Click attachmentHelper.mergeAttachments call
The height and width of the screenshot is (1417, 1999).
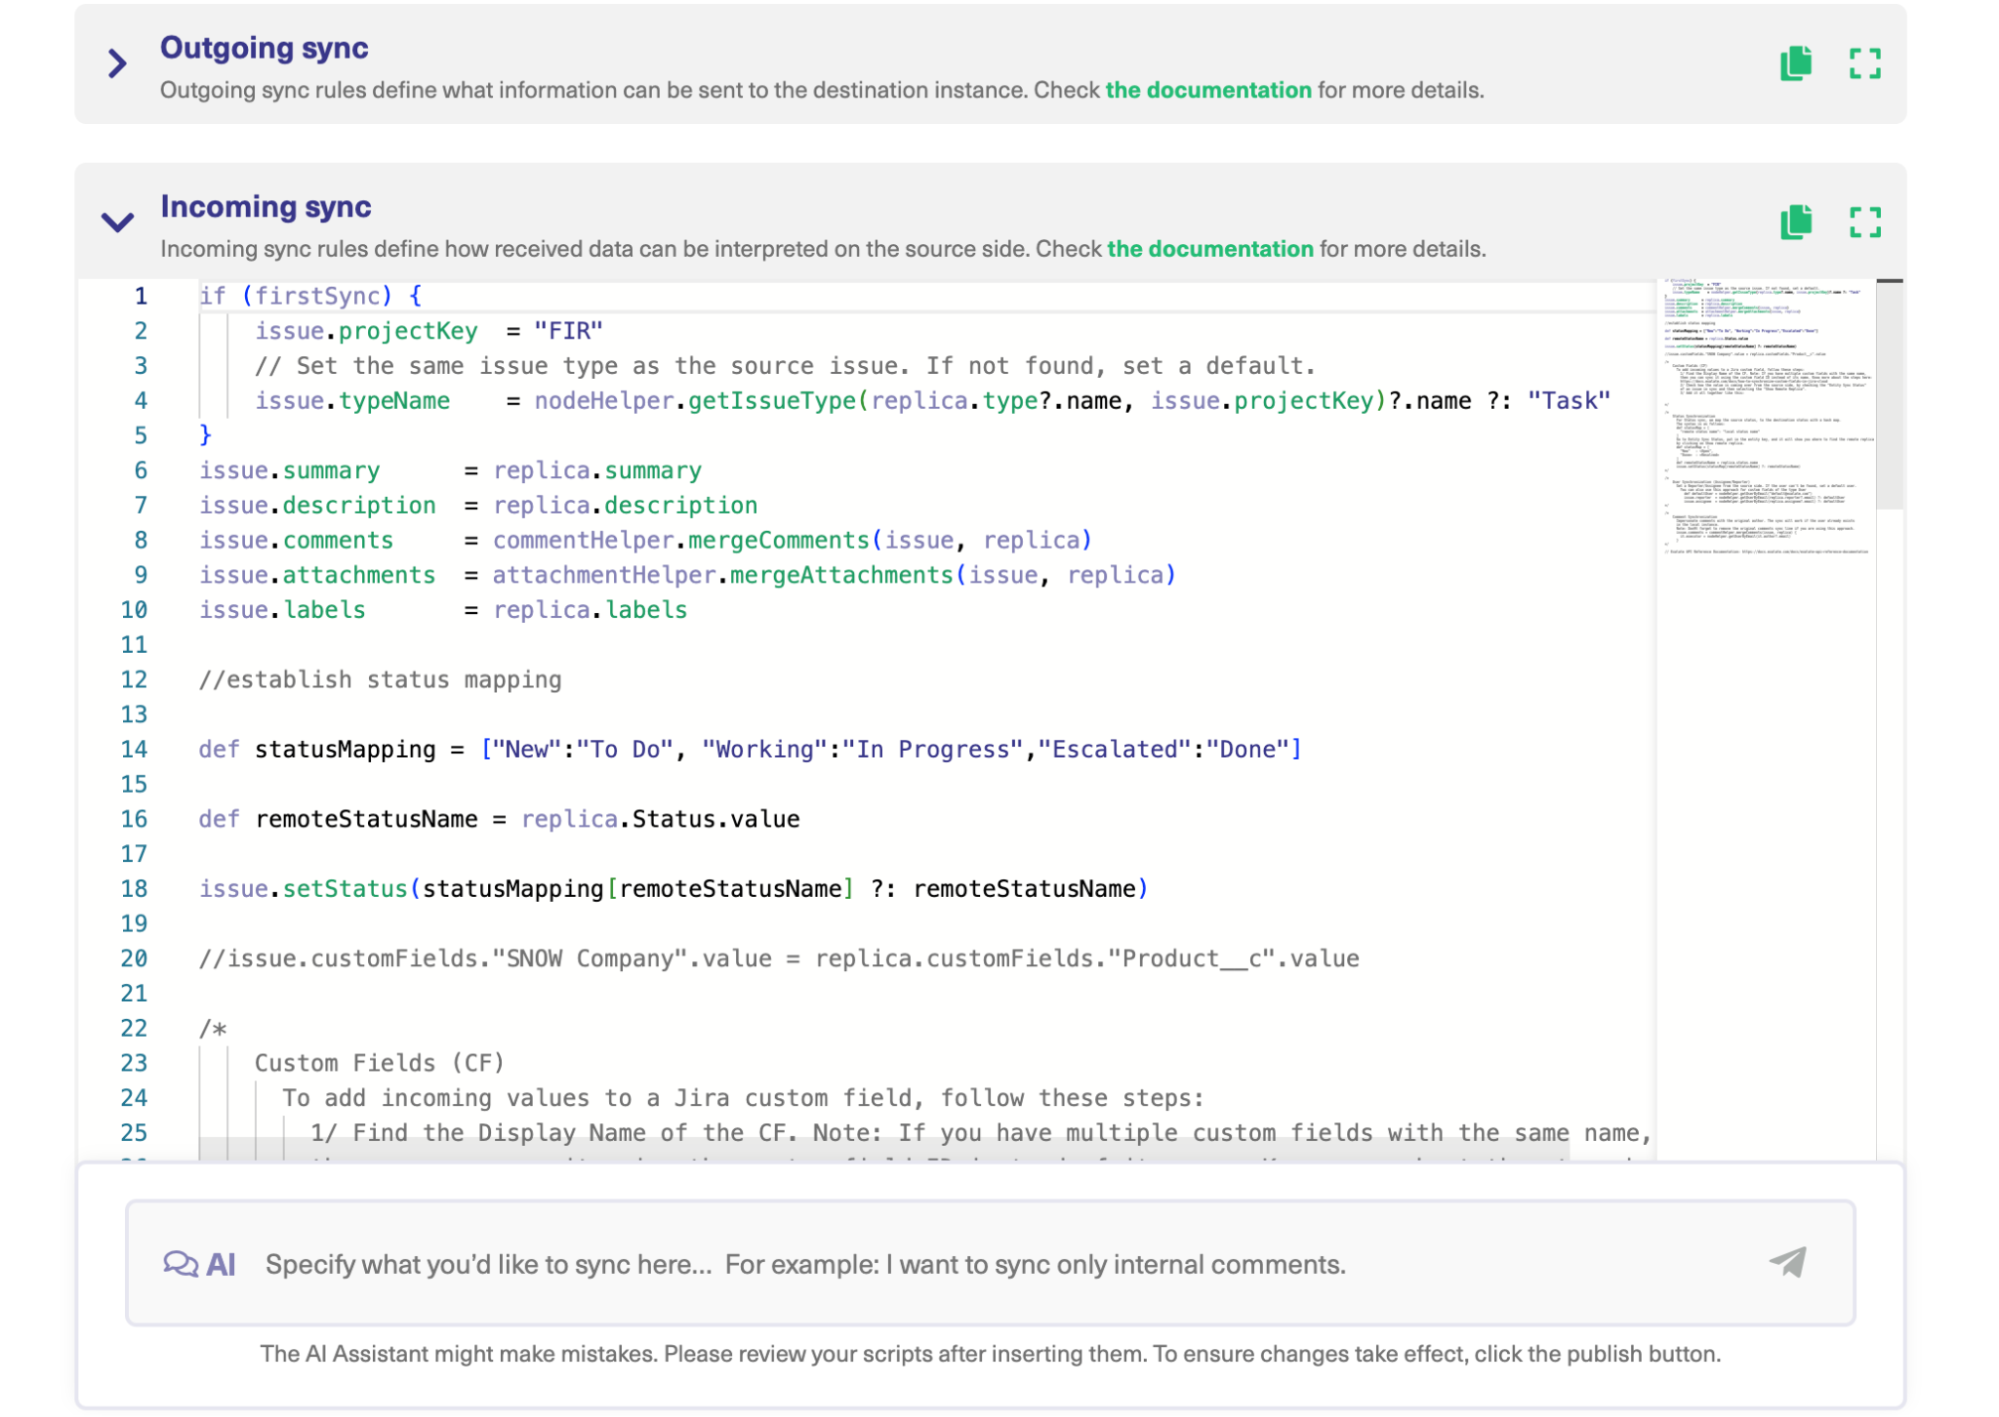833,575
